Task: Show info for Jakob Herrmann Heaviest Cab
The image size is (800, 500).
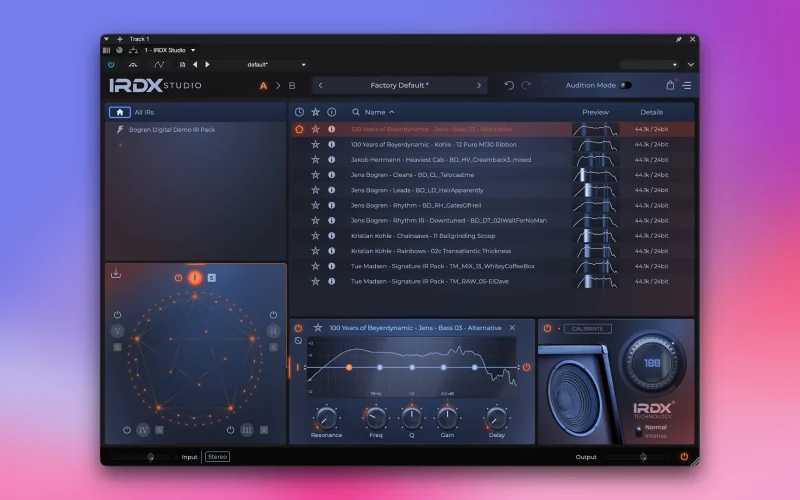Action: 332,160
